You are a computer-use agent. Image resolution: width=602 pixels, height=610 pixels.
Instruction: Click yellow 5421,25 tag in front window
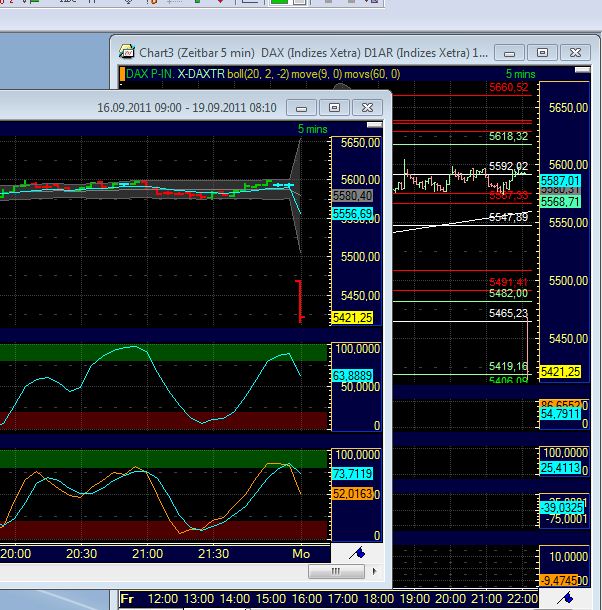coord(352,318)
